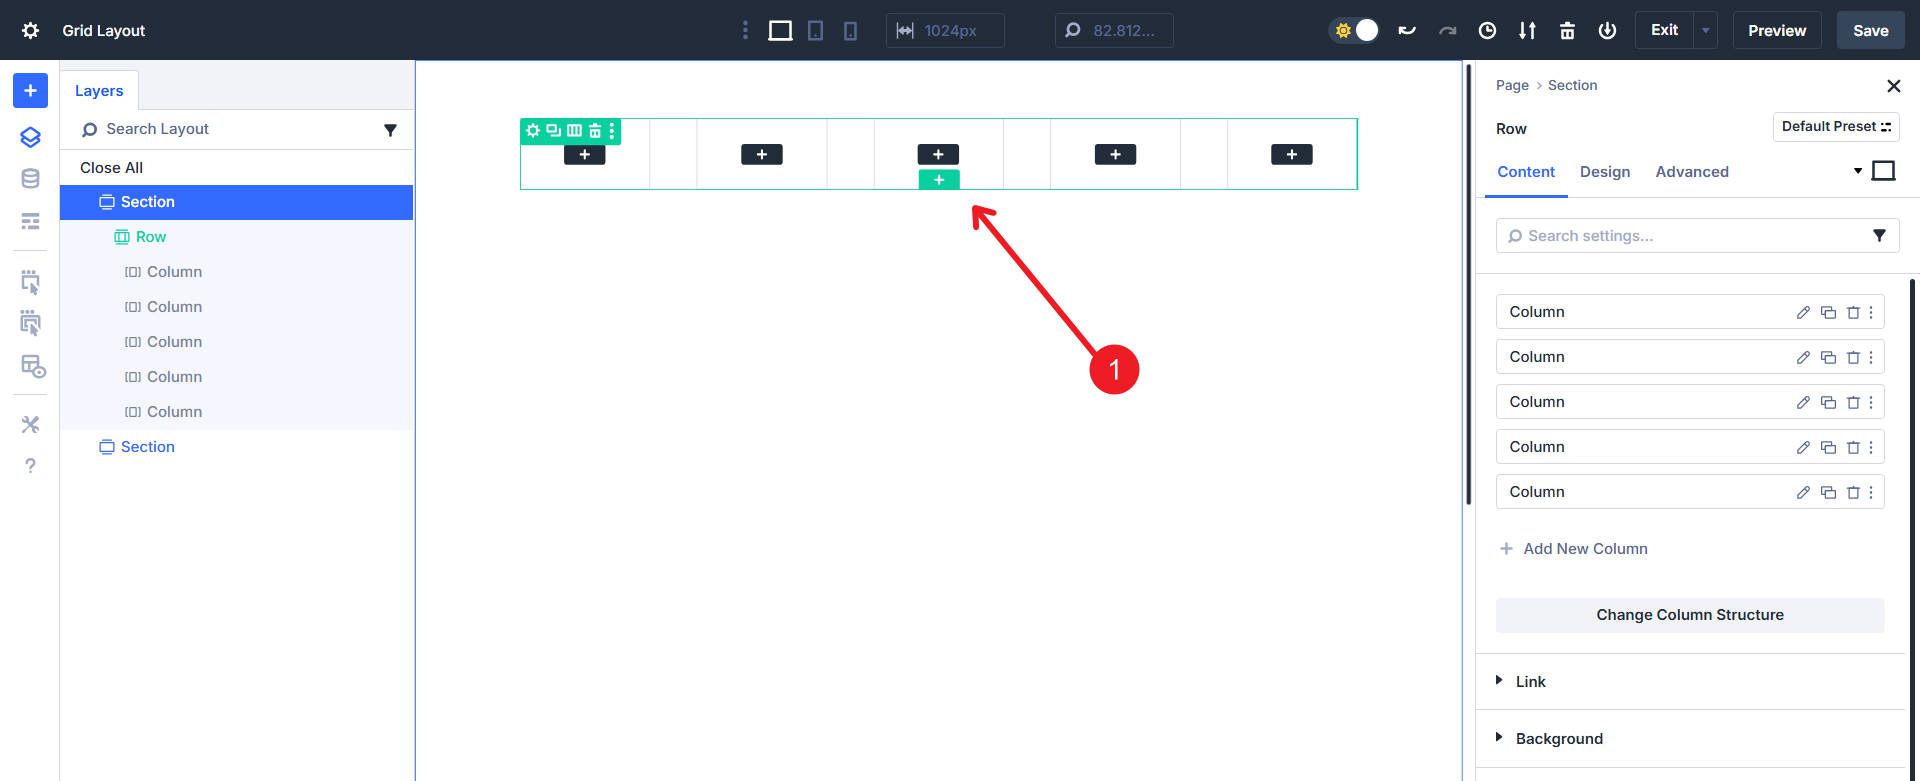Select the Layers tab
Viewport: 1920px width, 781px height.
coord(99,90)
